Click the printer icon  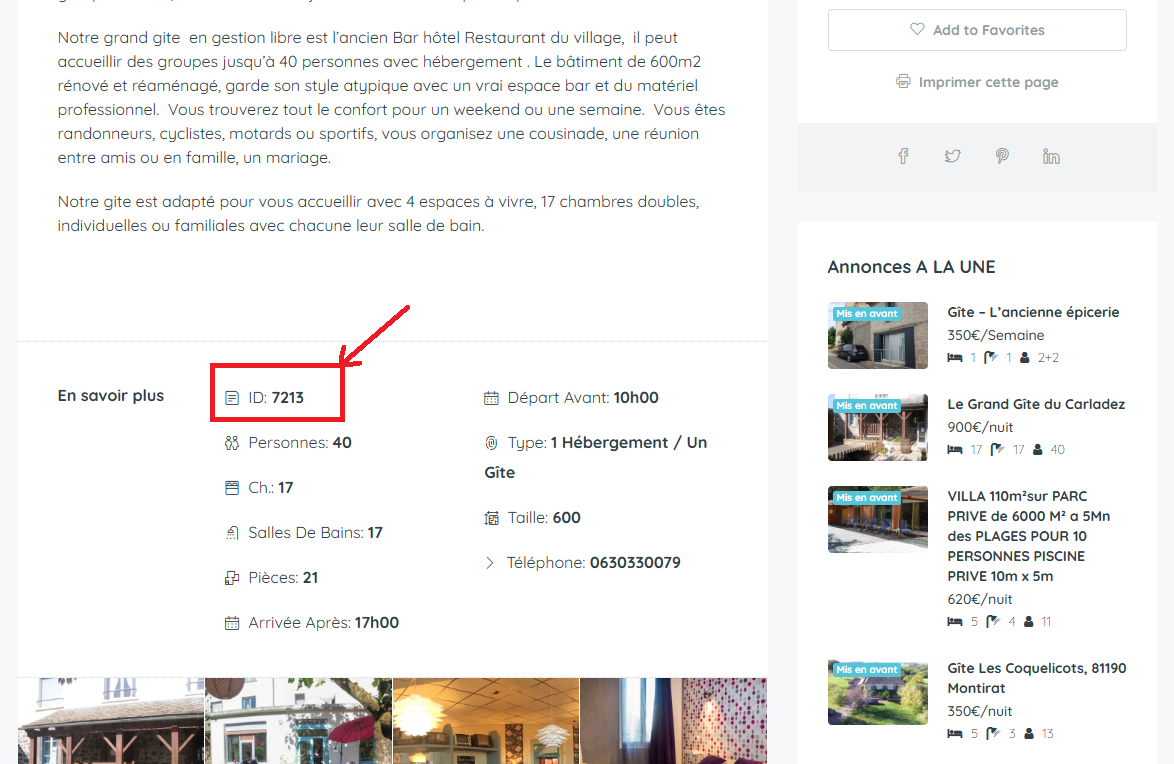click(x=904, y=82)
